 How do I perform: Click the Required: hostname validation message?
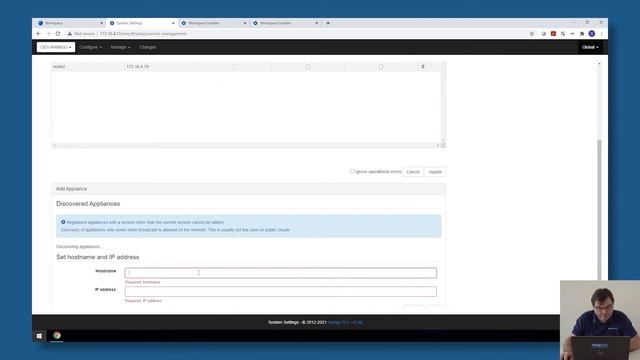pyautogui.click(x=142, y=282)
